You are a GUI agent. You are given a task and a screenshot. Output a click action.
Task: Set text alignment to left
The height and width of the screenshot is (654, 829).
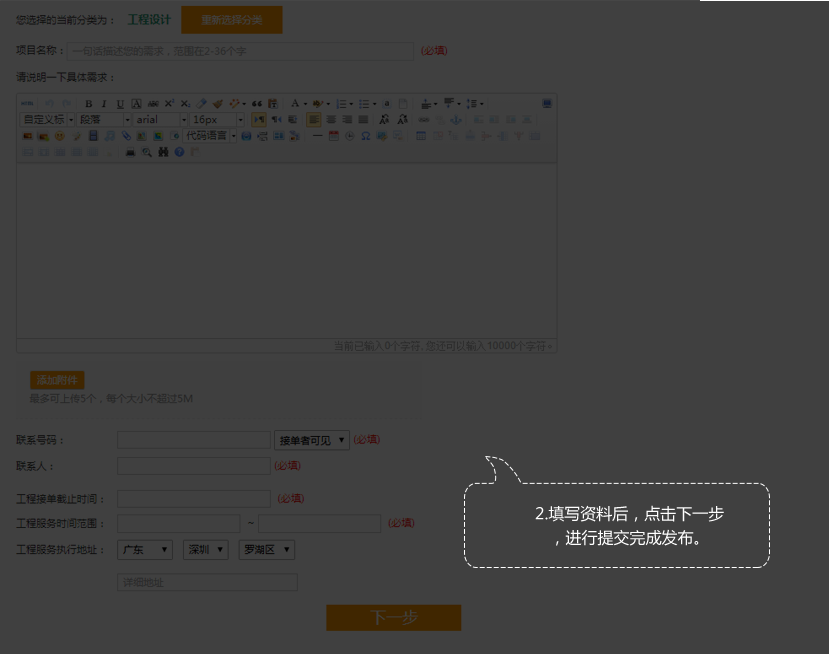click(314, 120)
